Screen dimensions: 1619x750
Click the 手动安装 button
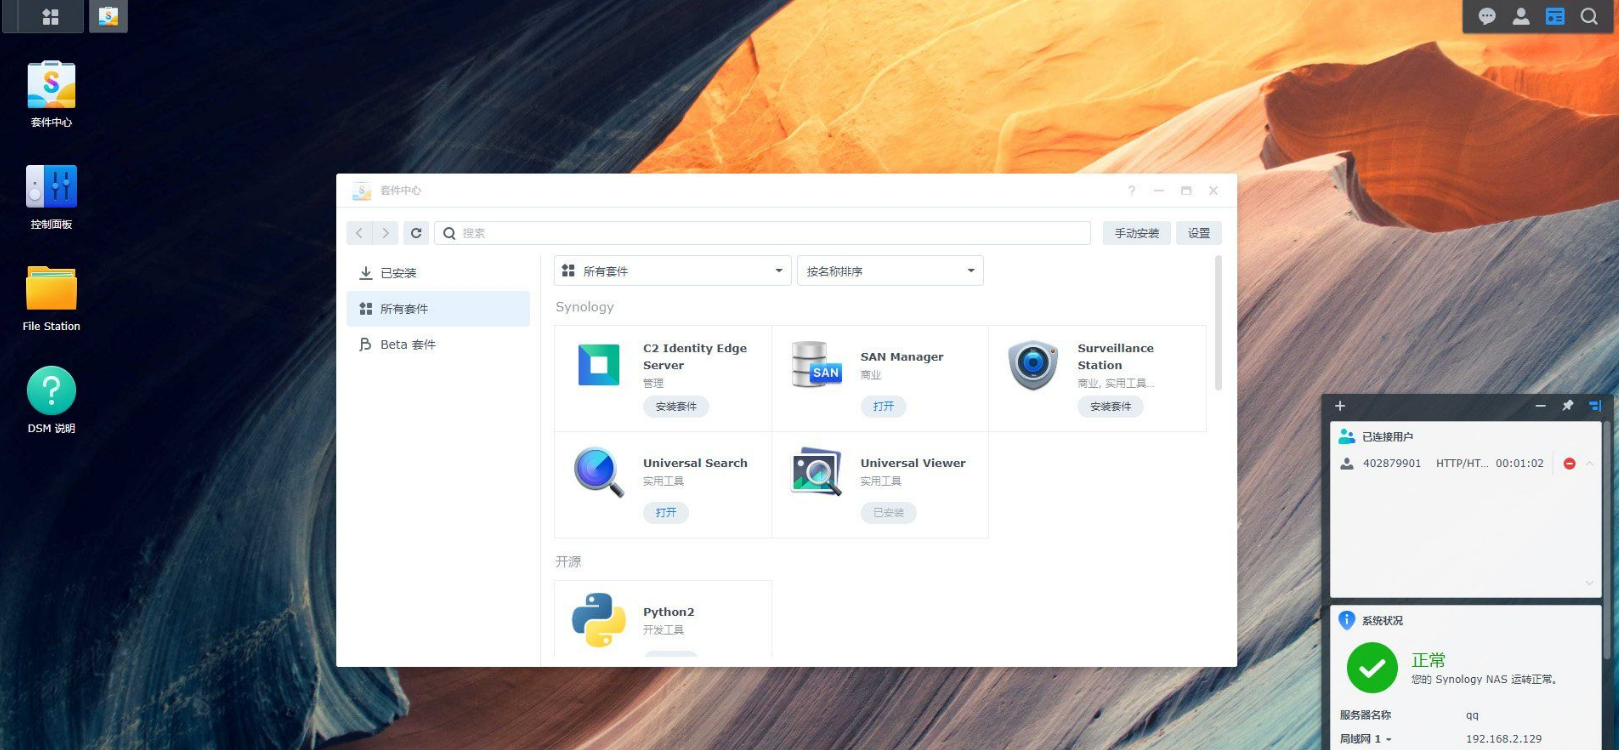(x=1137, y=233)
